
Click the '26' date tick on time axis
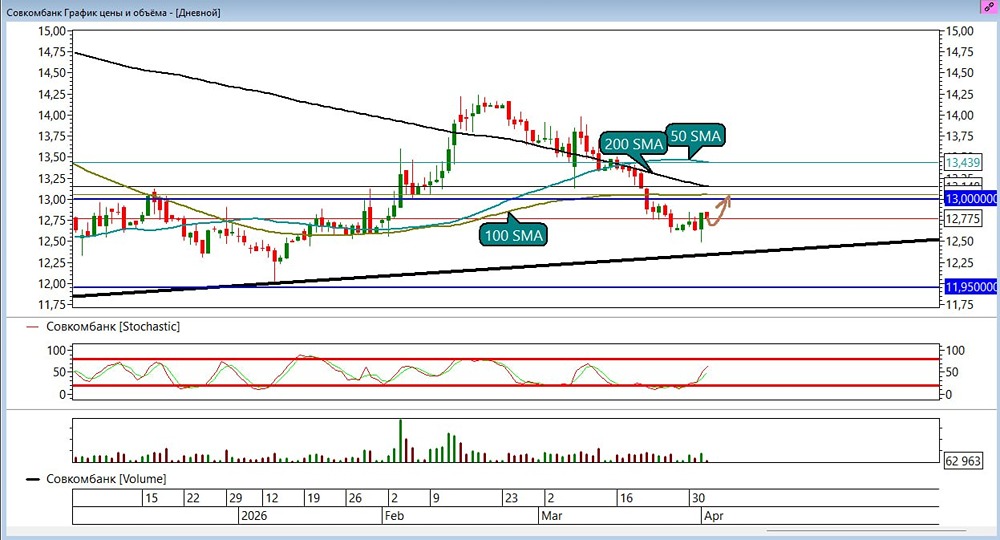355,498
